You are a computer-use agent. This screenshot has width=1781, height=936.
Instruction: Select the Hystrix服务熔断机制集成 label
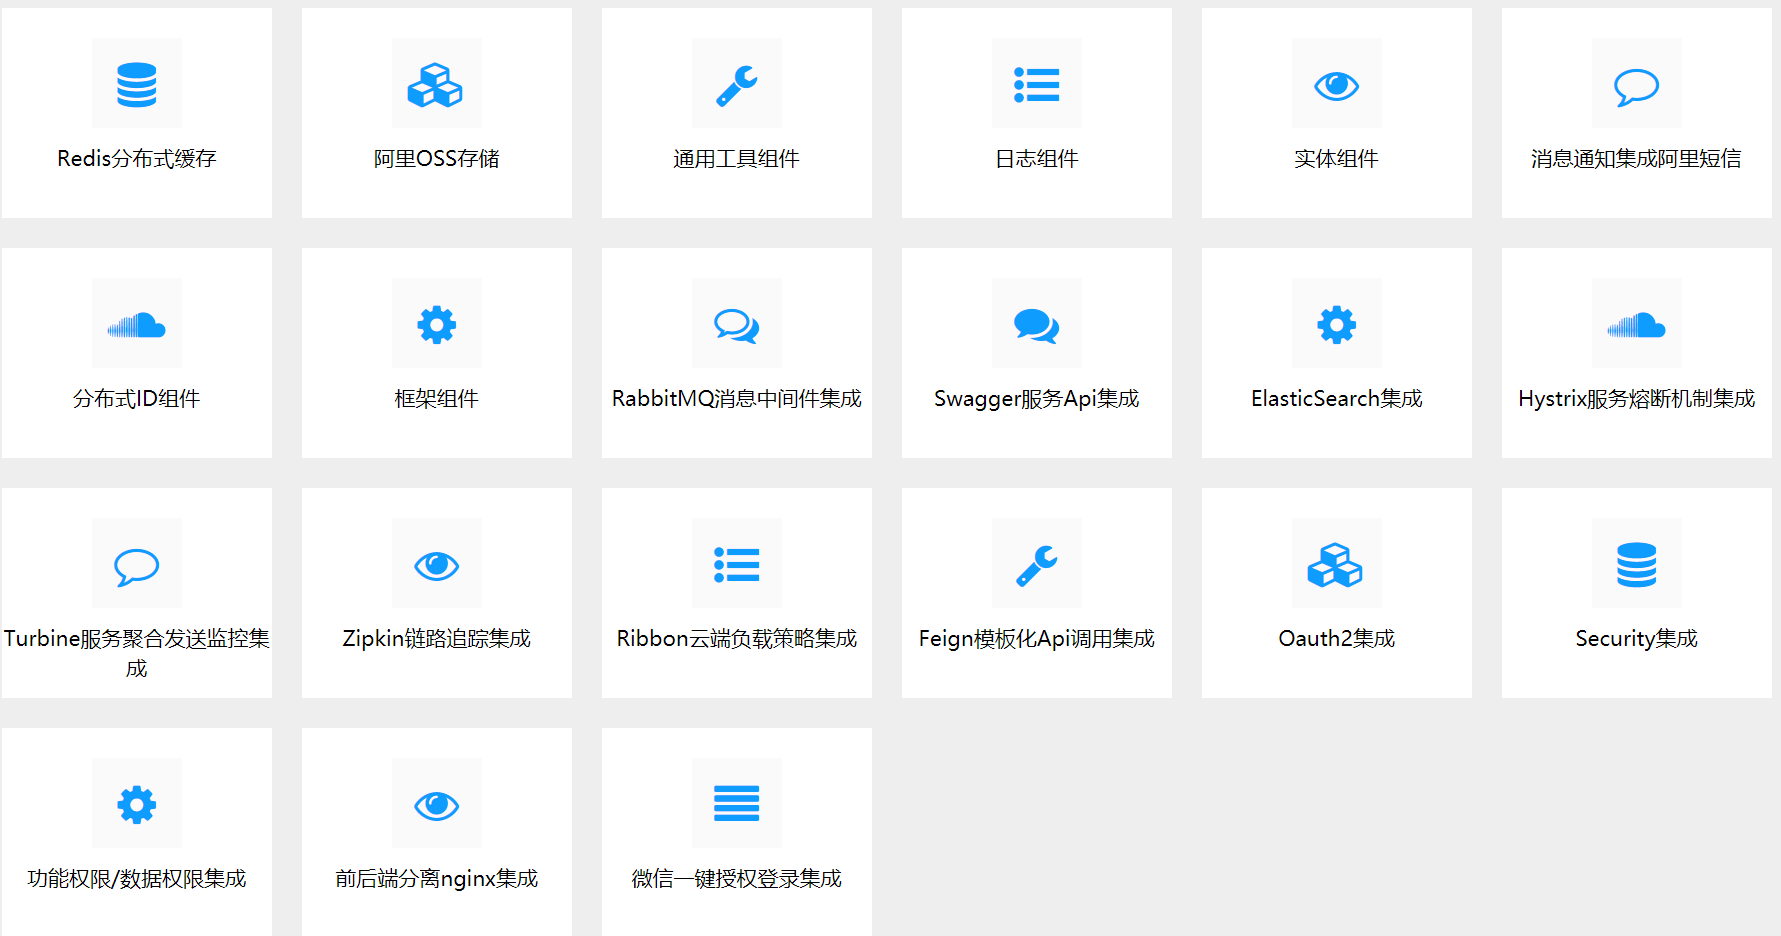(1637, 398)
